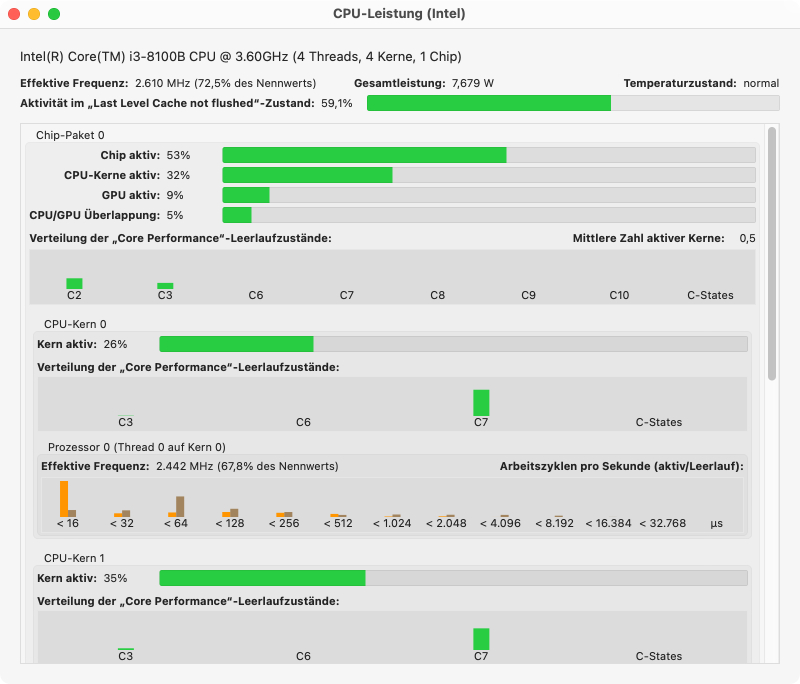The width and height of the screenshot is (800, 684).
Task: Click the vertical scrollbar thumb
Action: click(x=772, y=254)
